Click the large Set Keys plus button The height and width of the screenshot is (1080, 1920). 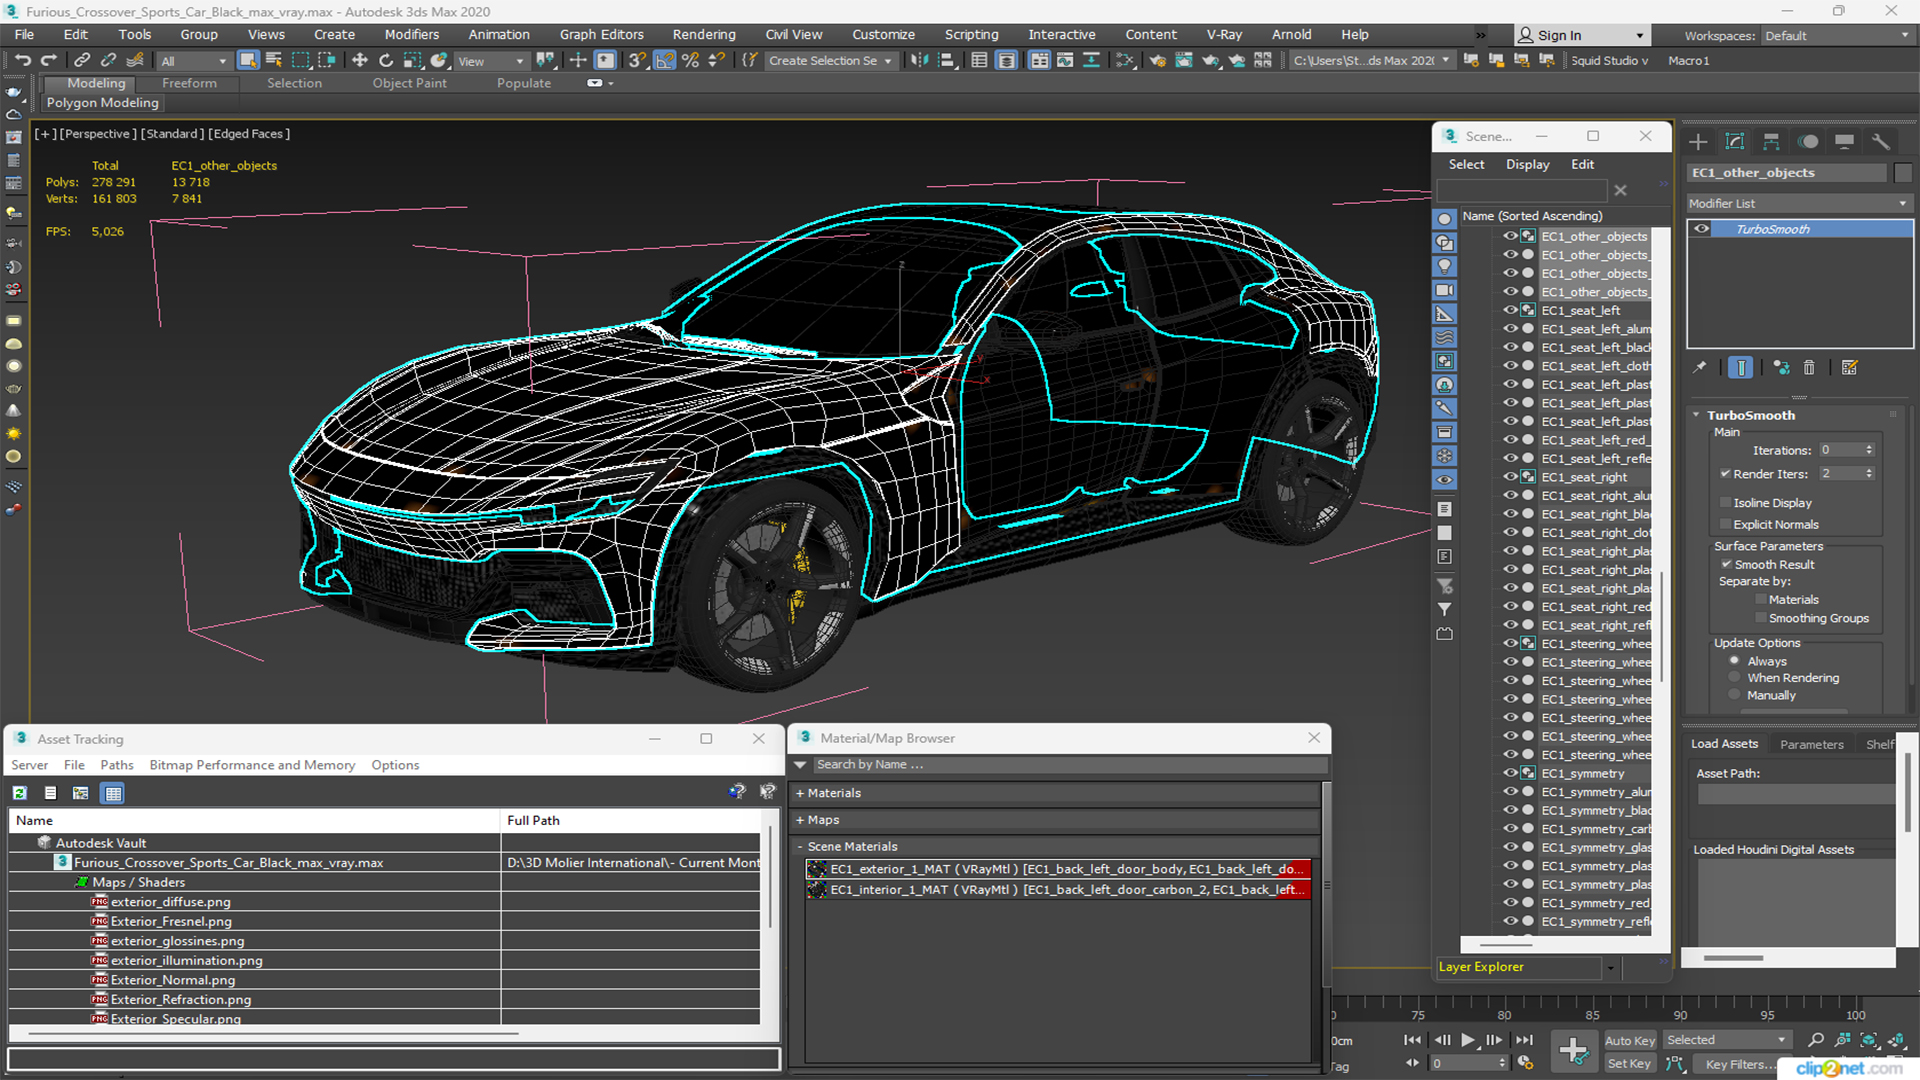pyautogui.click(x=1573, y=1051)
